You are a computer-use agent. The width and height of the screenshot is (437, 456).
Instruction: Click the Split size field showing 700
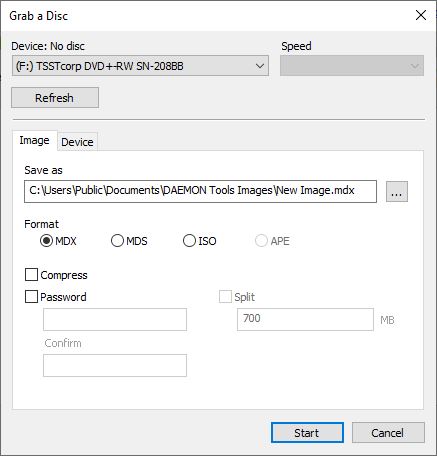click(x=305, y=319)
